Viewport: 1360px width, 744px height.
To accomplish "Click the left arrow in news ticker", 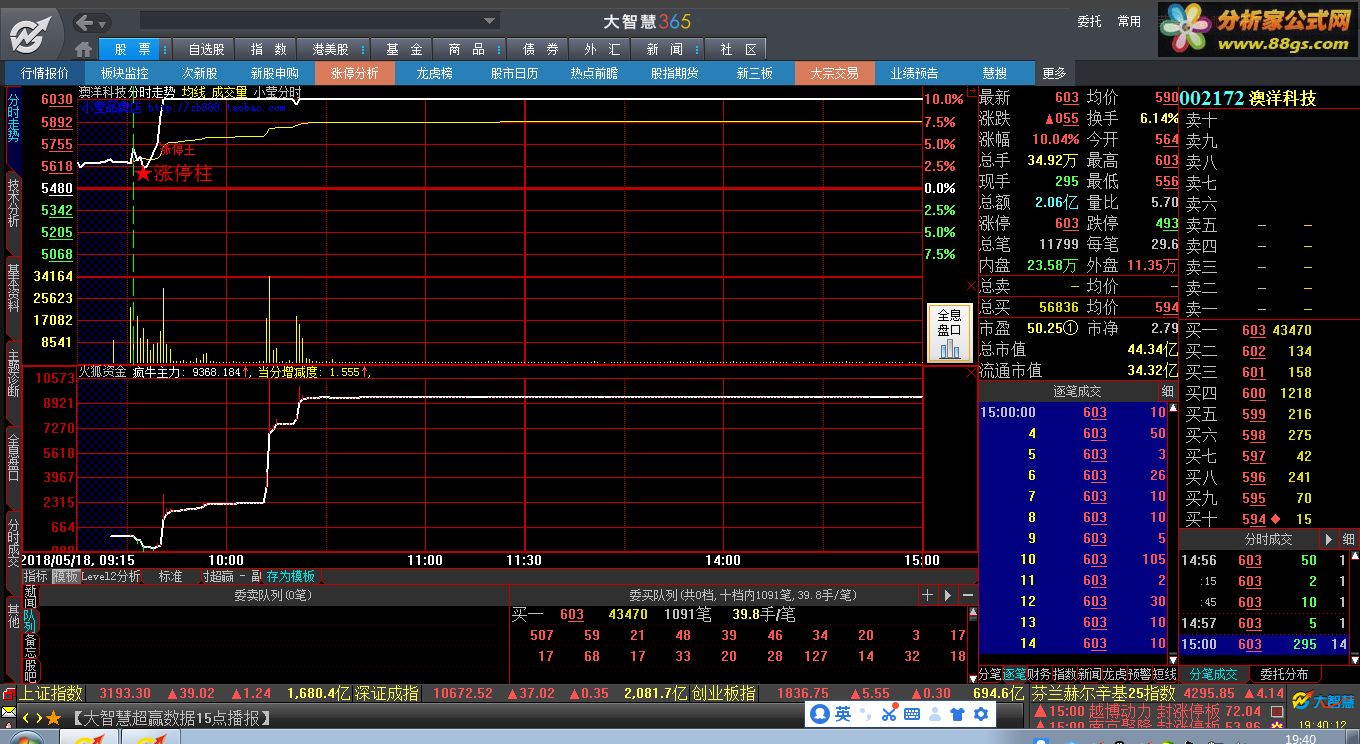I will coord(27,718).
